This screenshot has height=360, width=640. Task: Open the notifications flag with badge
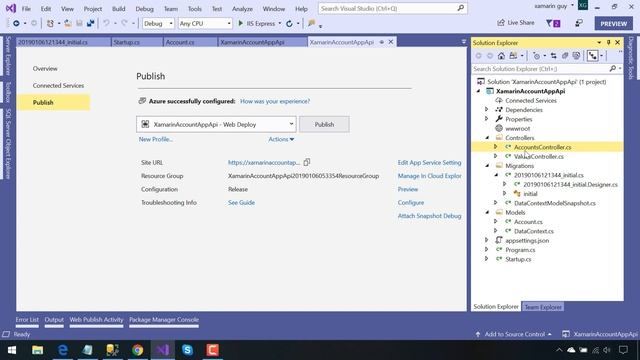(553, 24)
